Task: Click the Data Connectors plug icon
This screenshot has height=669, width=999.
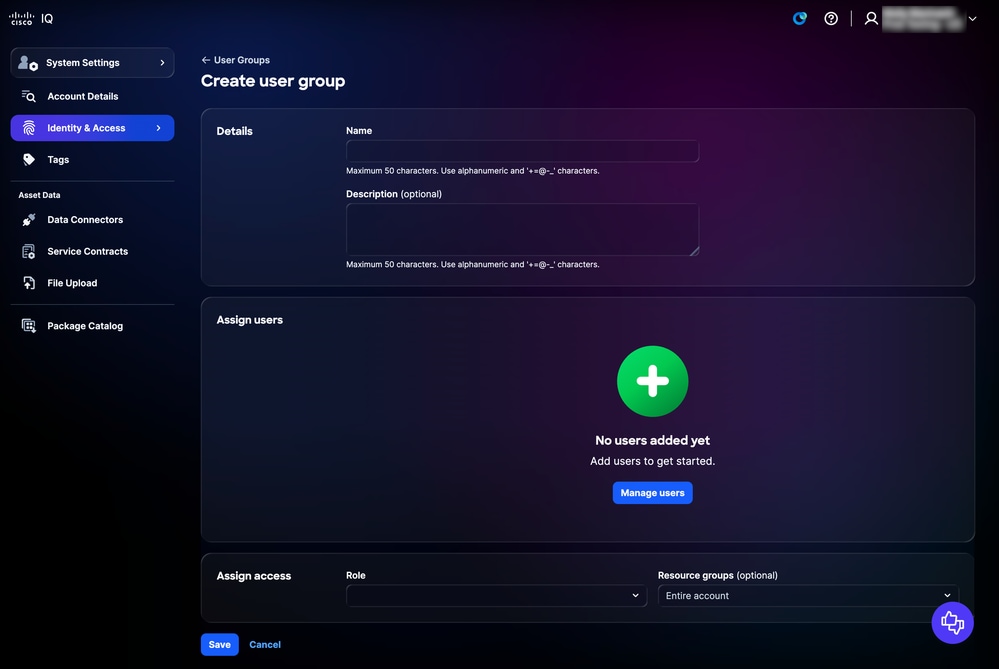Action: (x=29, y=220)
